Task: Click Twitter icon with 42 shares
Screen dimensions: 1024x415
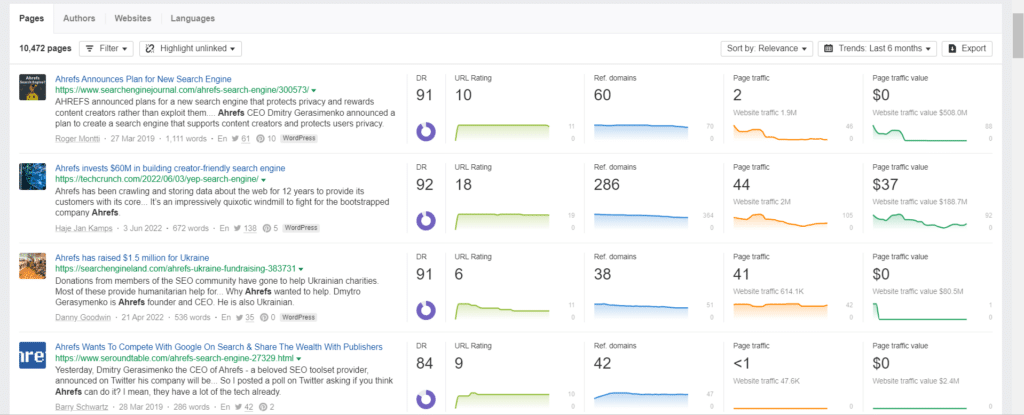Action: coord(239,407)
